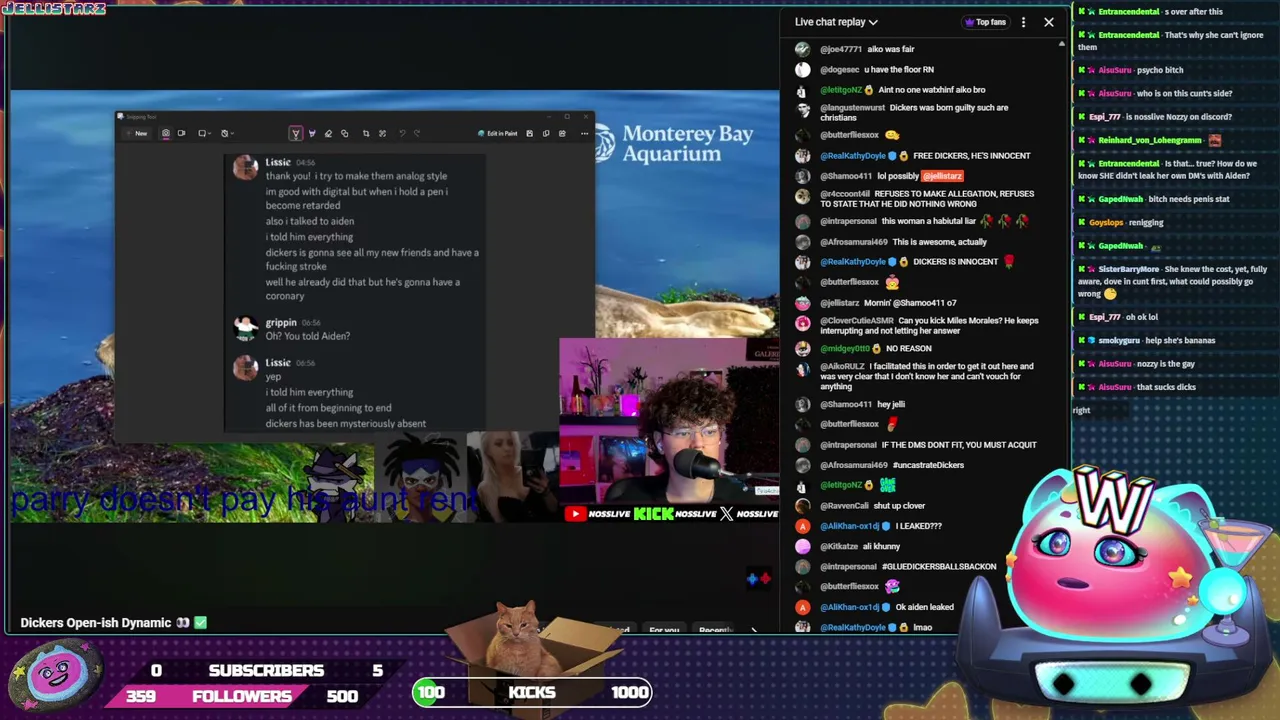Click the X logo in NOSSLIVE banner

(726, 514)
